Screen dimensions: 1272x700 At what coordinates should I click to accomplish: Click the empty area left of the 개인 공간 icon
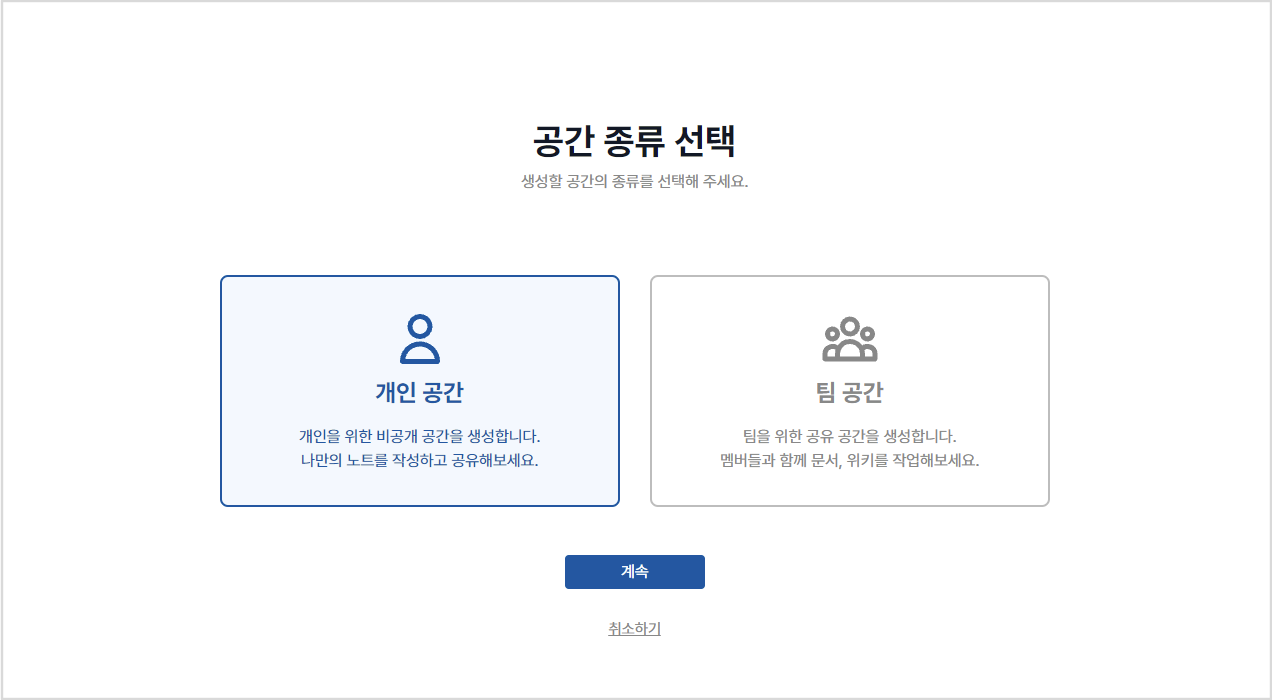point(300,339)
